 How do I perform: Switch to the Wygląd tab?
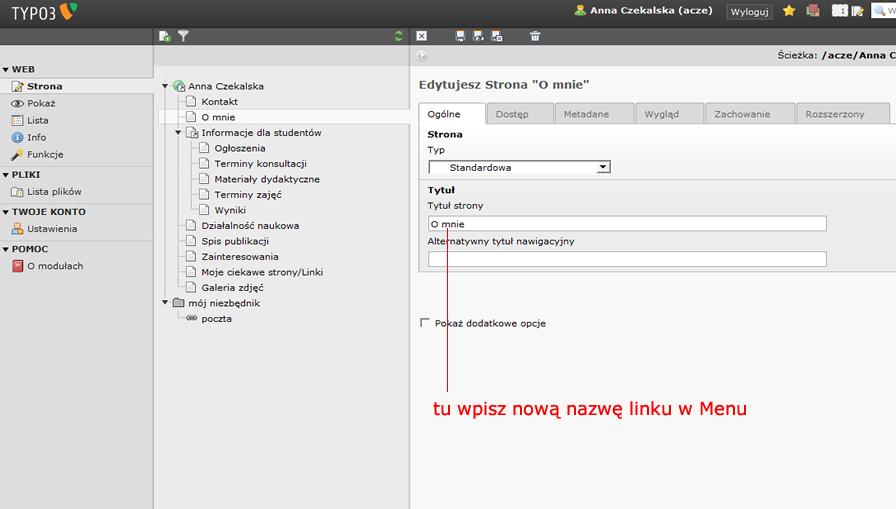pos(670,114)
